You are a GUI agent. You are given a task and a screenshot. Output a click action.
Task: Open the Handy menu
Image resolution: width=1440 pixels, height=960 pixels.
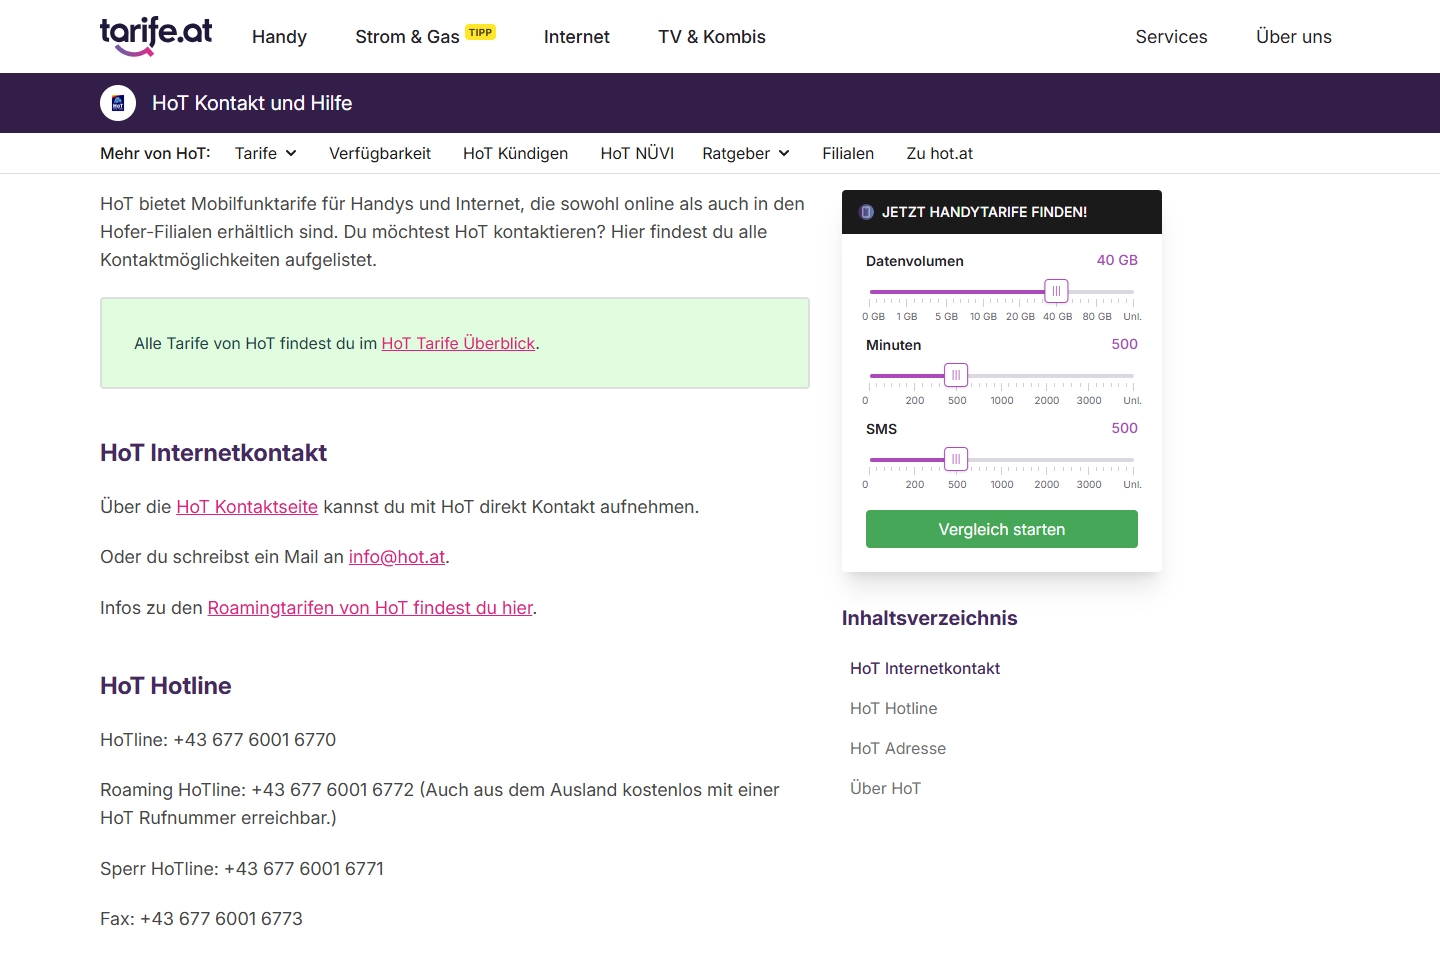[279, 37]
